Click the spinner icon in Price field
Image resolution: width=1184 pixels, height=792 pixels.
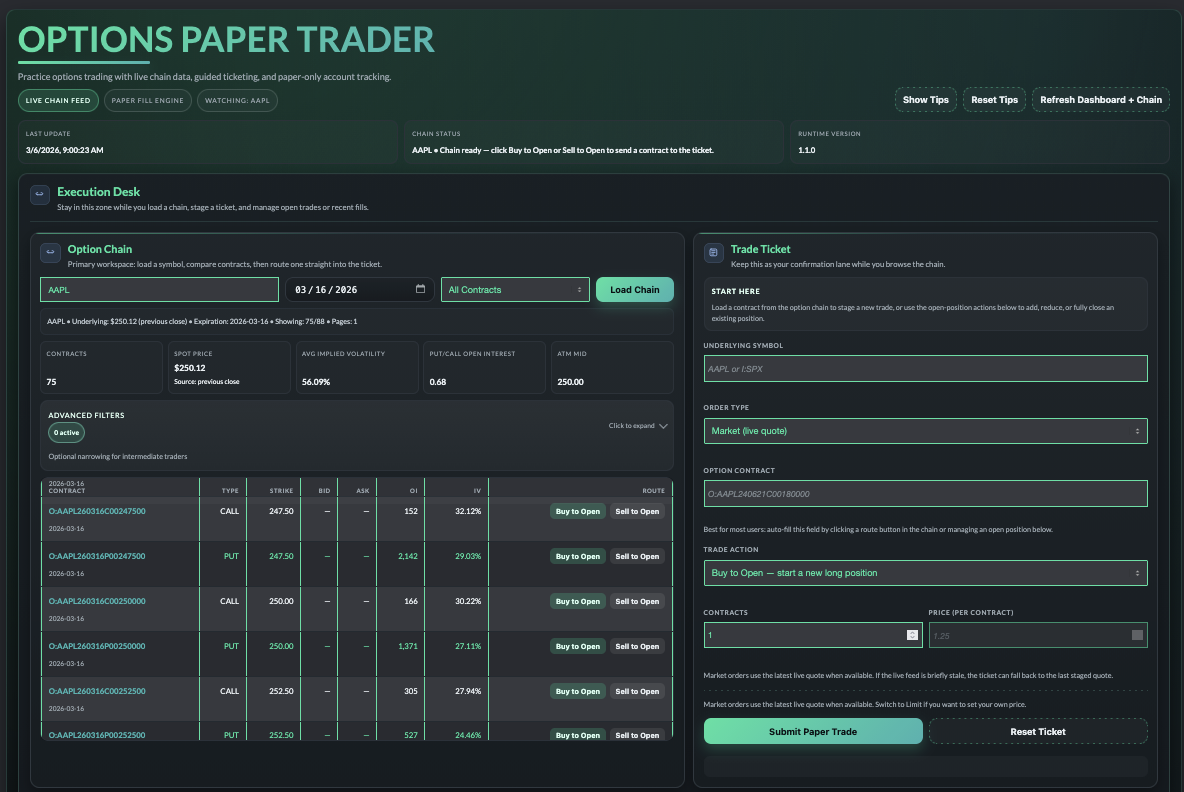click(x=1137, y=635)
